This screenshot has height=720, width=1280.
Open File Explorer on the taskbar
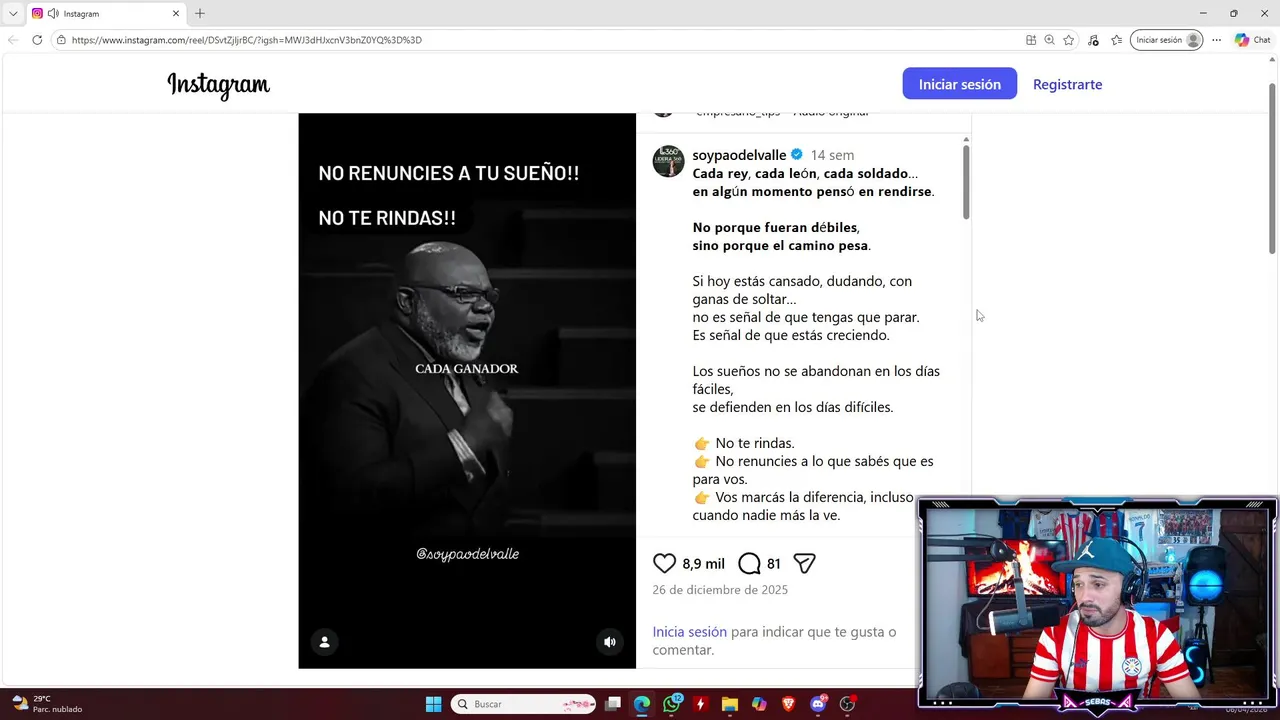730,704
